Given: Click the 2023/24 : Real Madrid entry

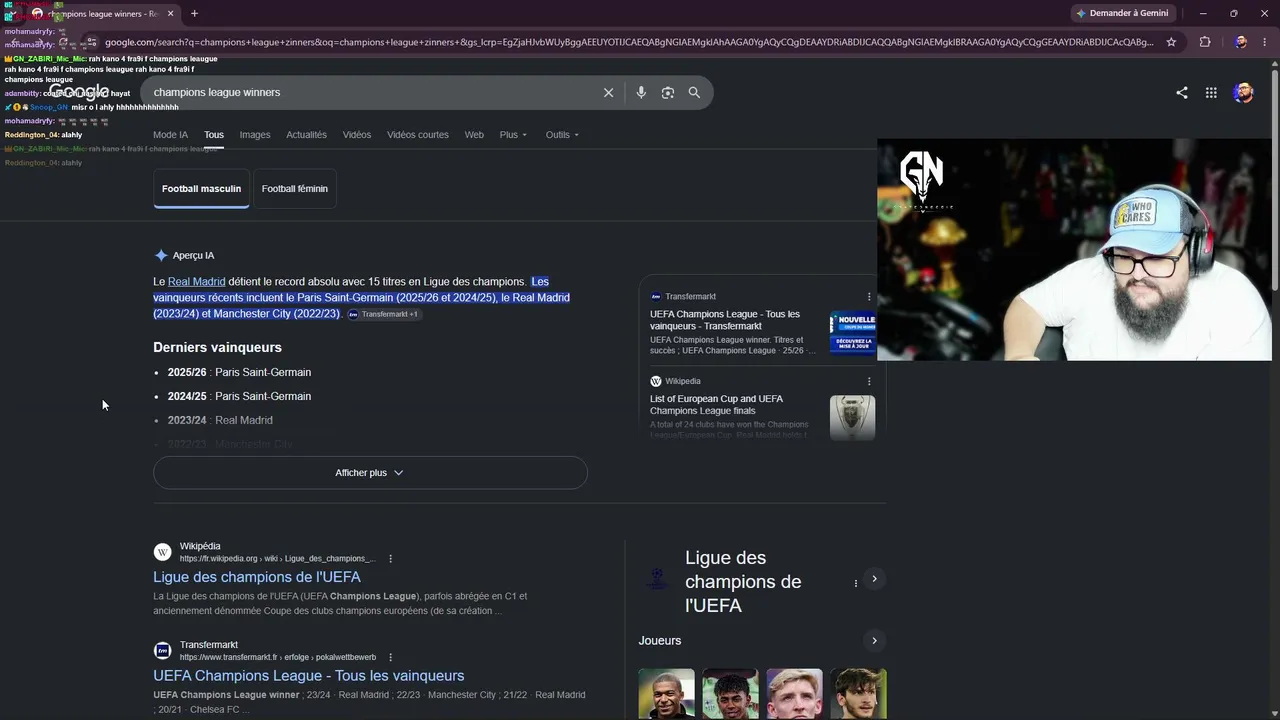Looking at the screenshot, I should (x=220, y=420).
